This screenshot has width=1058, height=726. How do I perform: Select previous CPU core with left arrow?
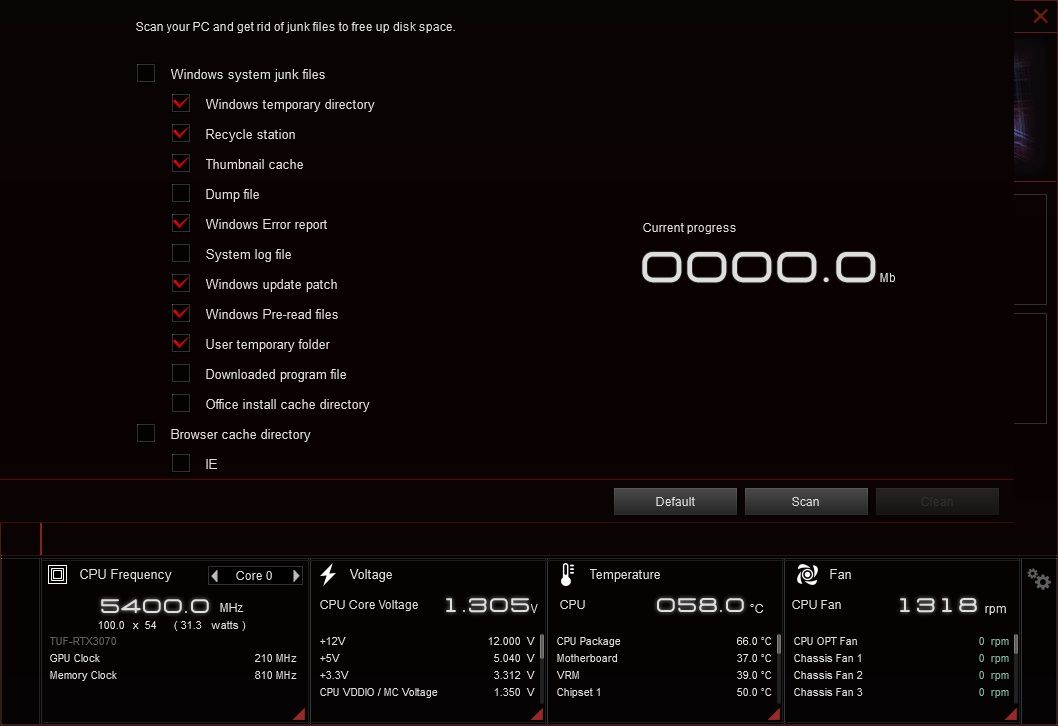pyautogui.click(x=215, y=576)
